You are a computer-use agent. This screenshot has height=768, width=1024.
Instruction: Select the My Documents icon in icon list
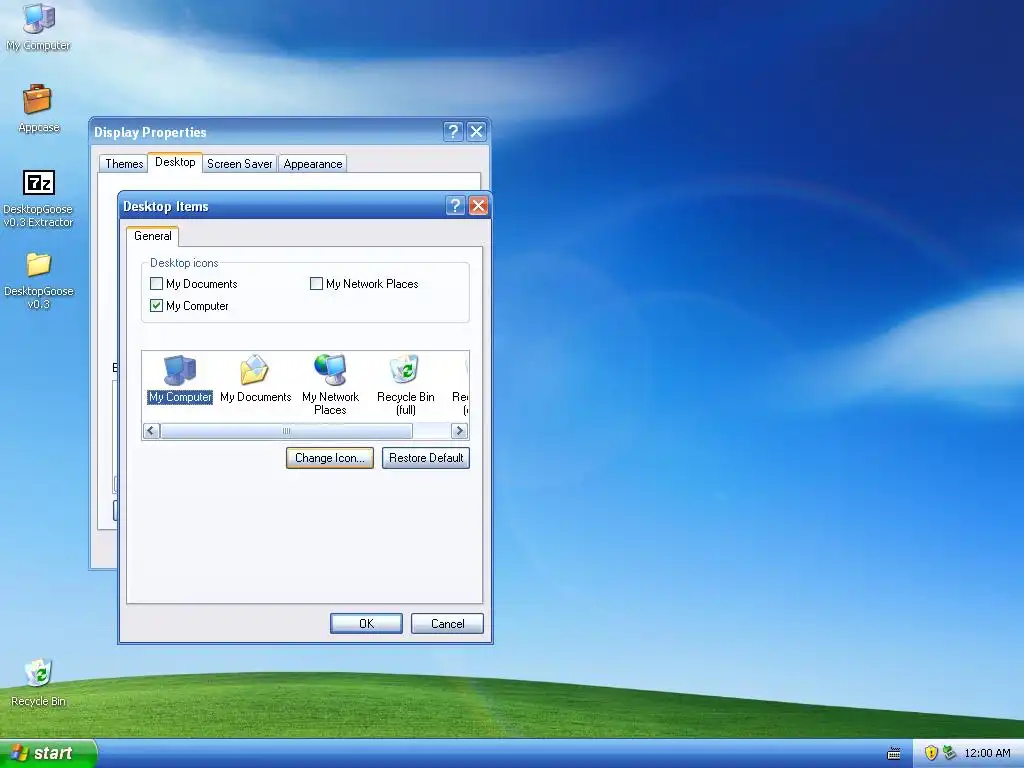(x=255, y=379)
